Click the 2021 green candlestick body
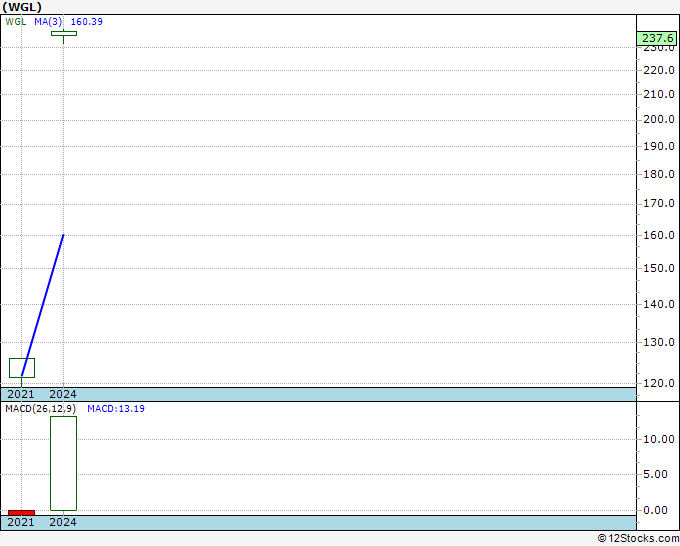The width and height of the screenshot is (680, 546). [x=22, y=368]
